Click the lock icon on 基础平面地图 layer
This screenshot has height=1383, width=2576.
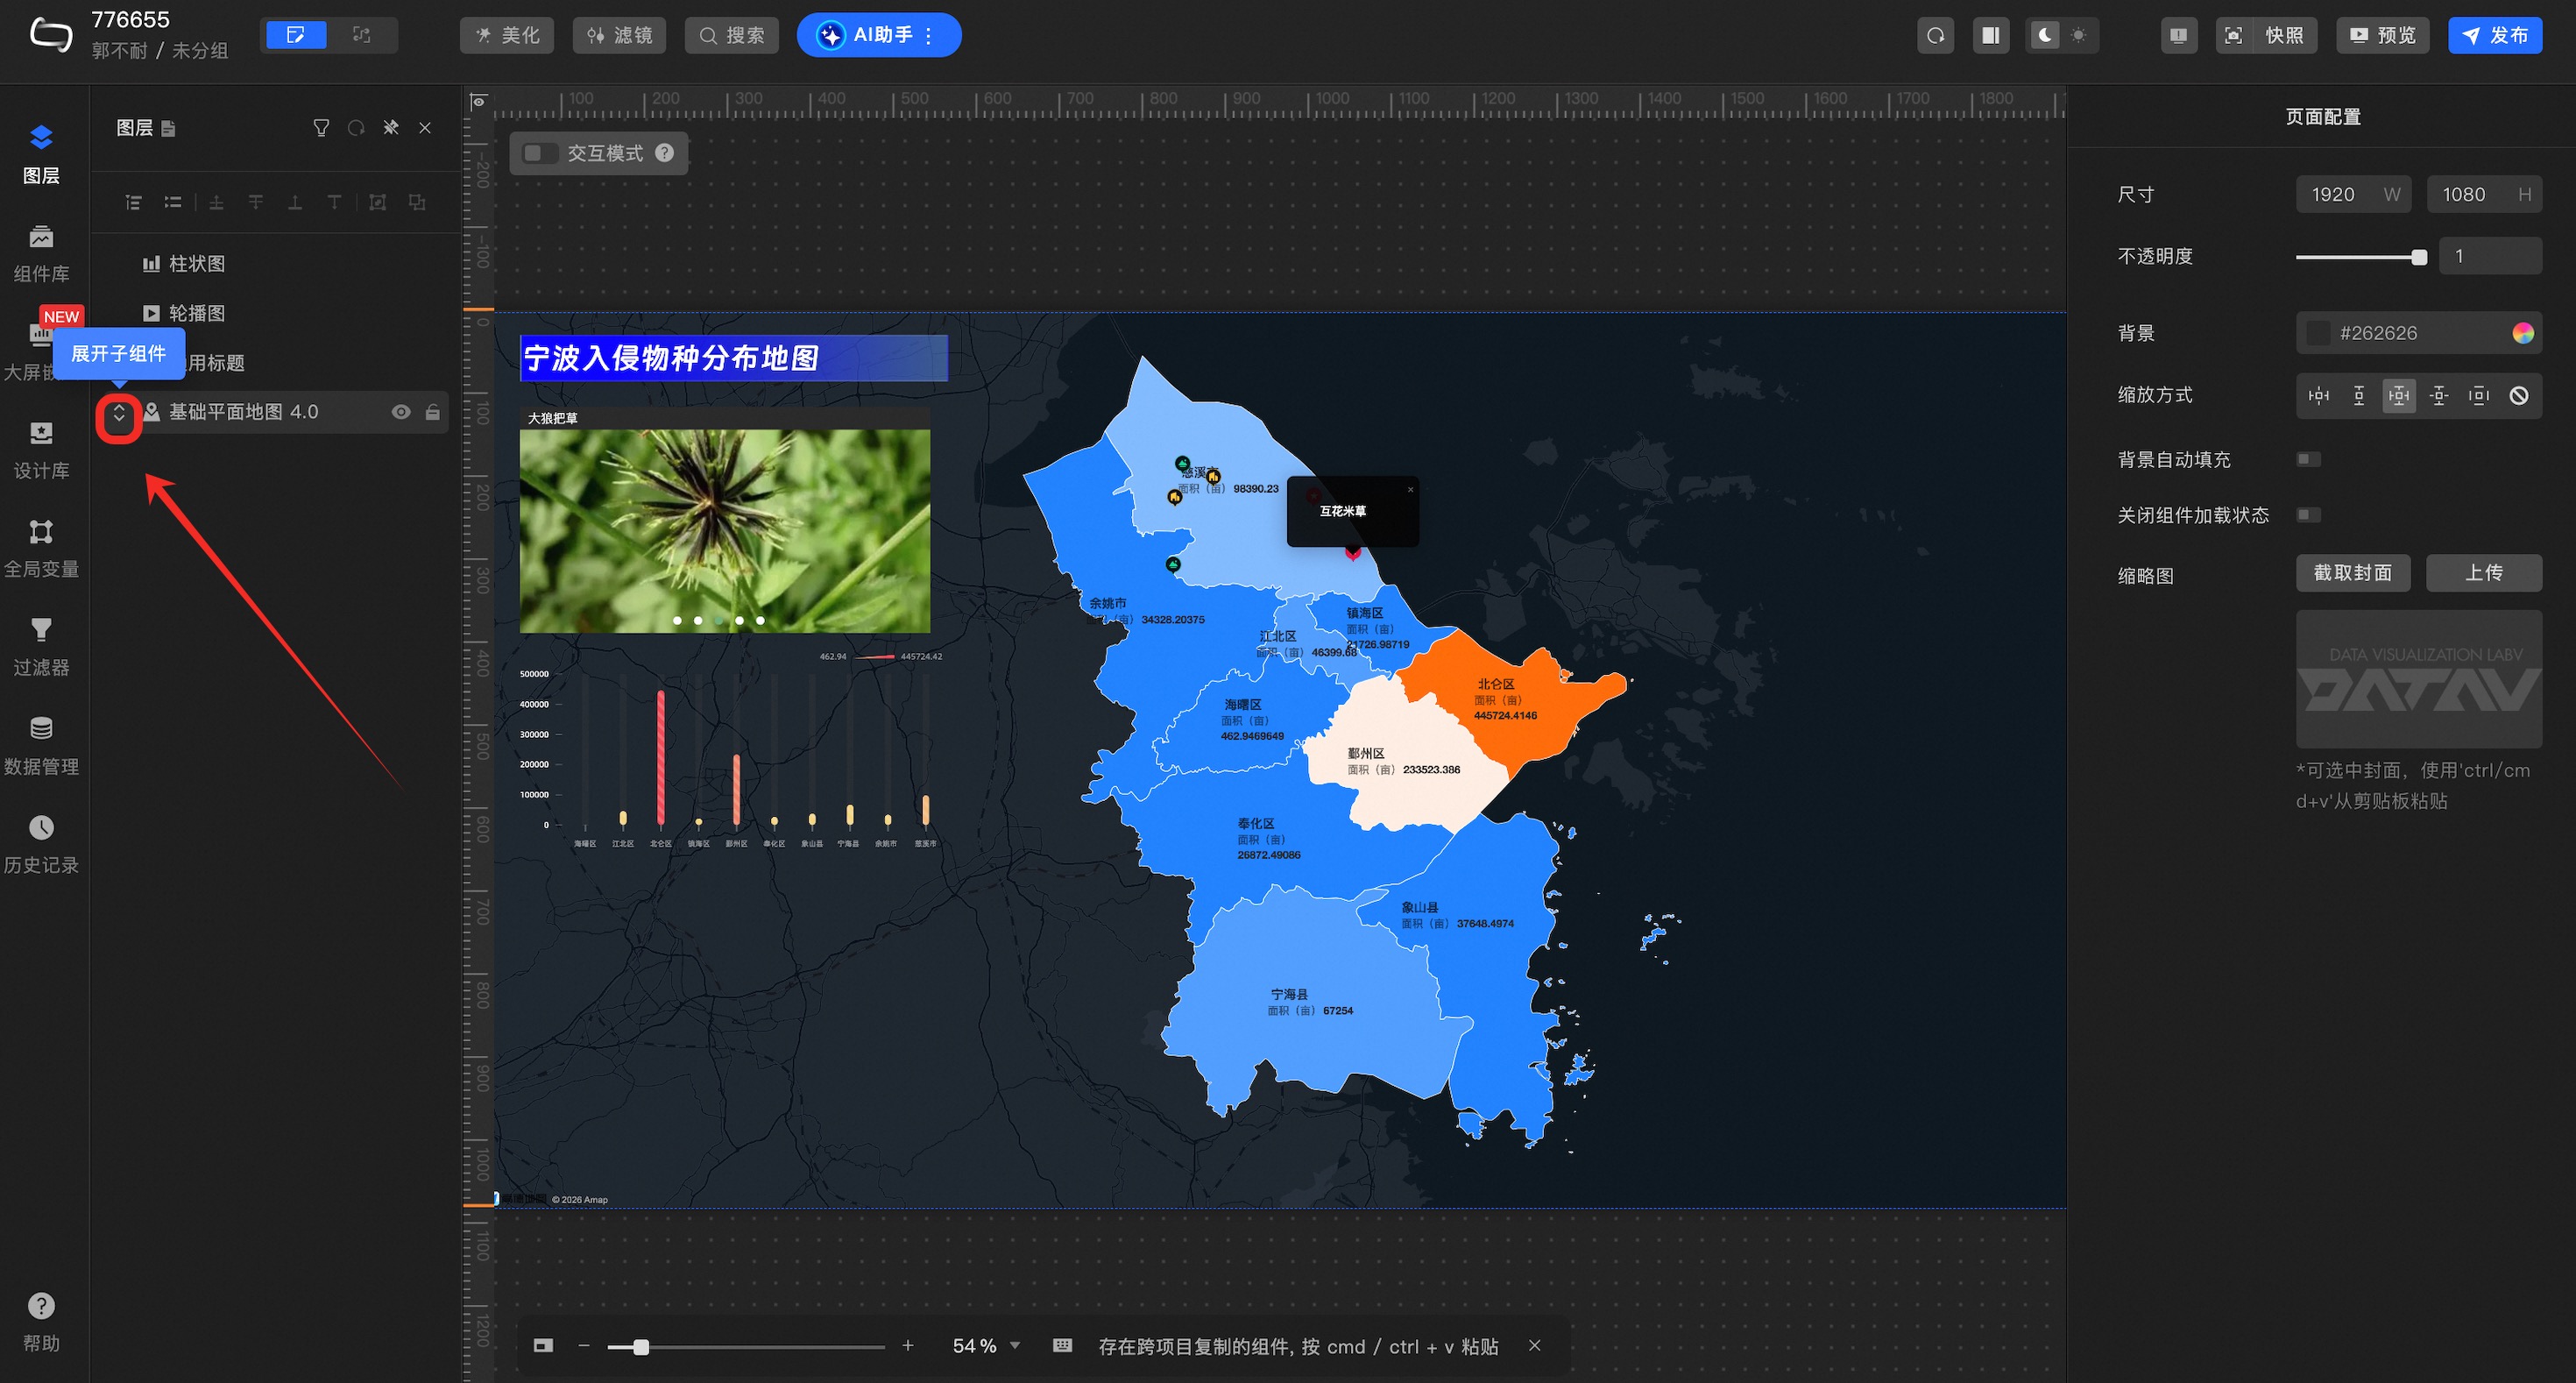click(x=433, y=412)
